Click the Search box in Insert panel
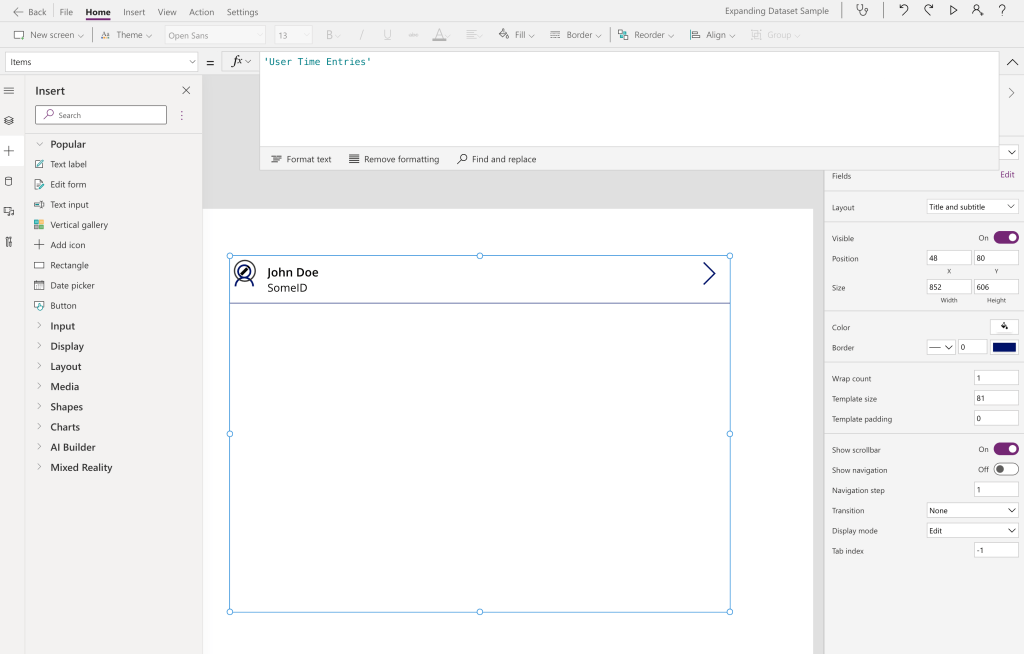This screenshot has width=1024, height=654. (101, 115)
